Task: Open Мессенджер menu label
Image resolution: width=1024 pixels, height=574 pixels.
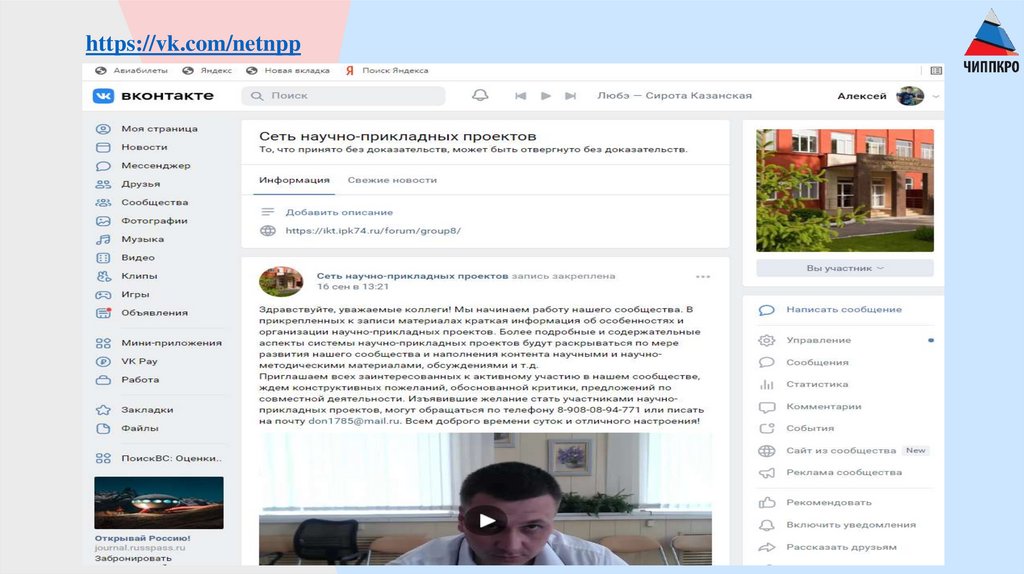Action: 156,165
